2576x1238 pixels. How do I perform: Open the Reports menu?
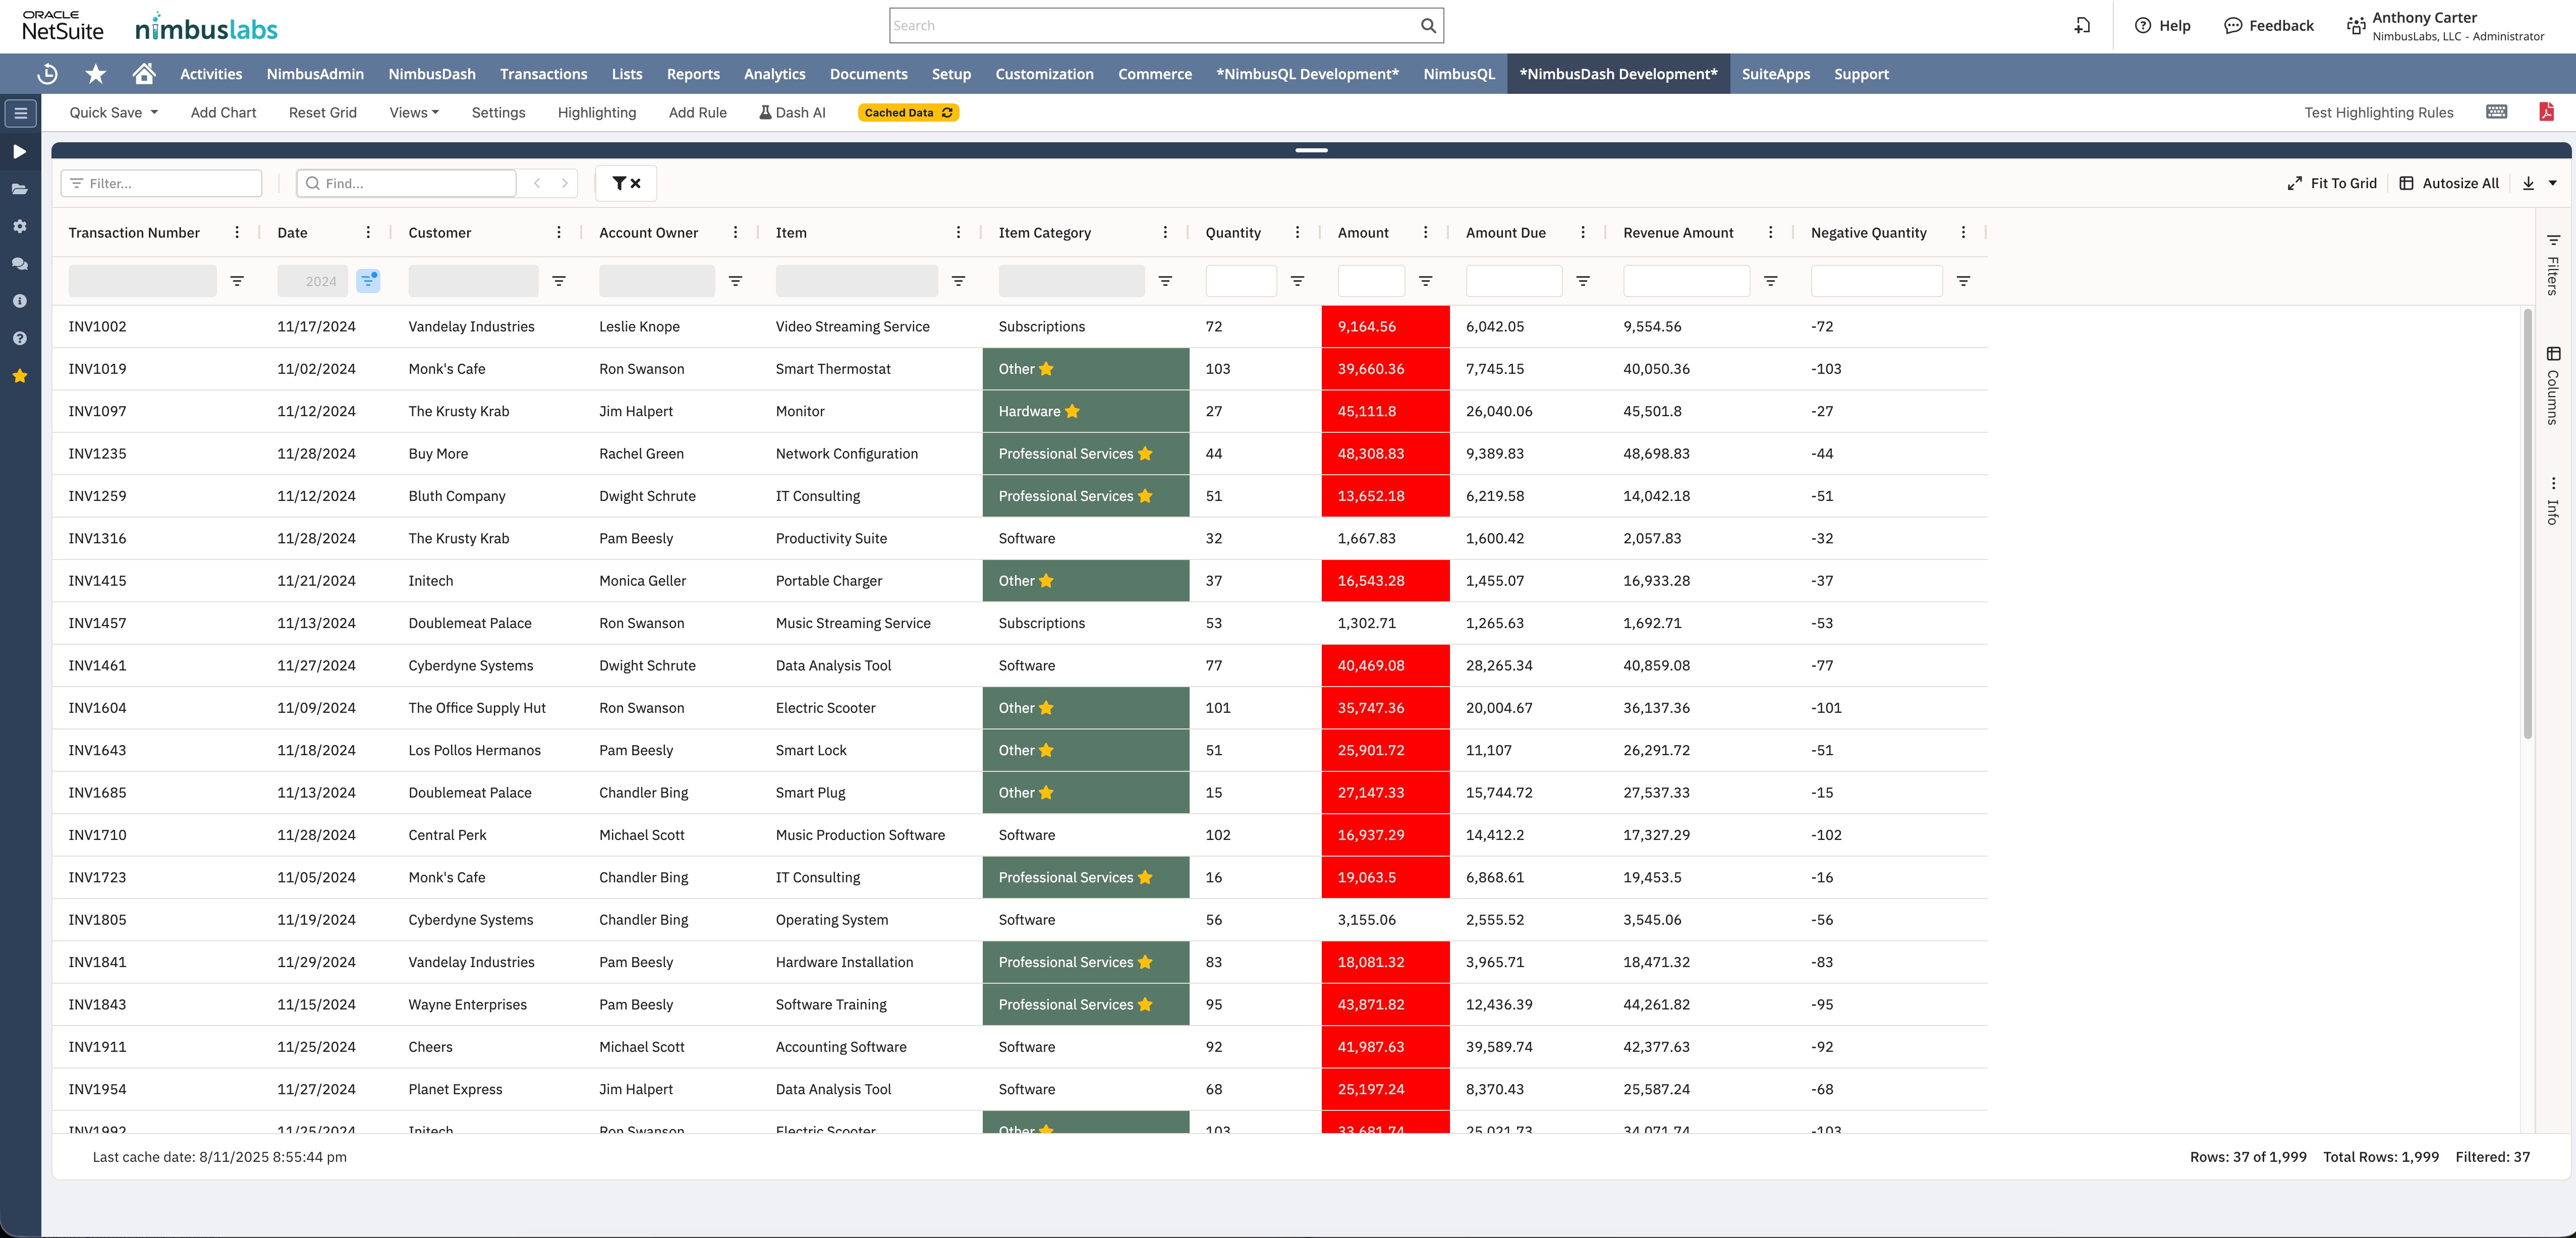tap(693, 74)
